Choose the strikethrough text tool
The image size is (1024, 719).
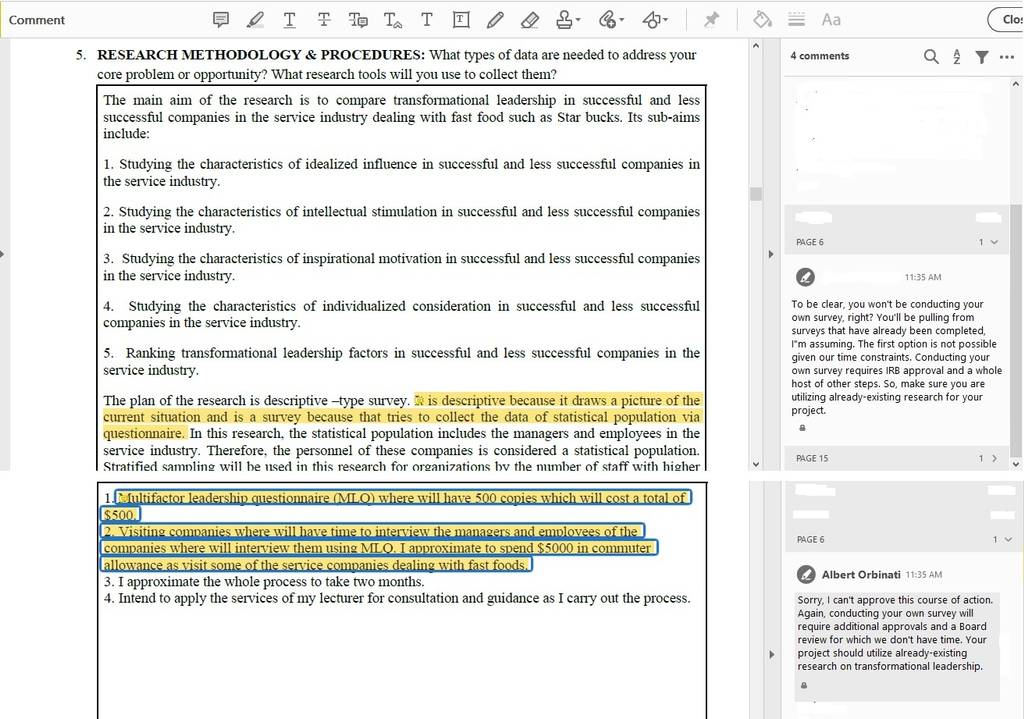(x=323, y=20)
